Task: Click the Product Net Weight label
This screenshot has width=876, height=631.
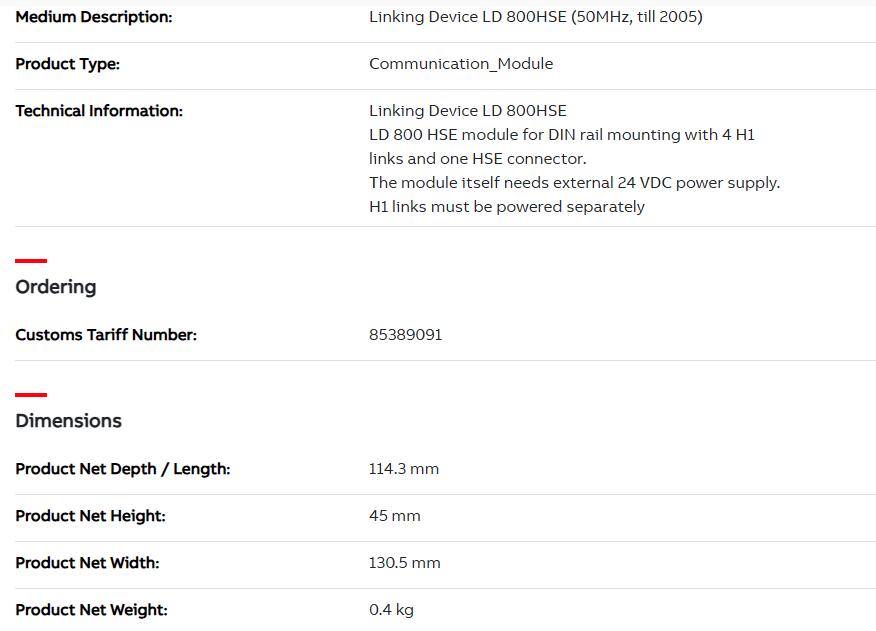Action: click(x=92, y=610)
